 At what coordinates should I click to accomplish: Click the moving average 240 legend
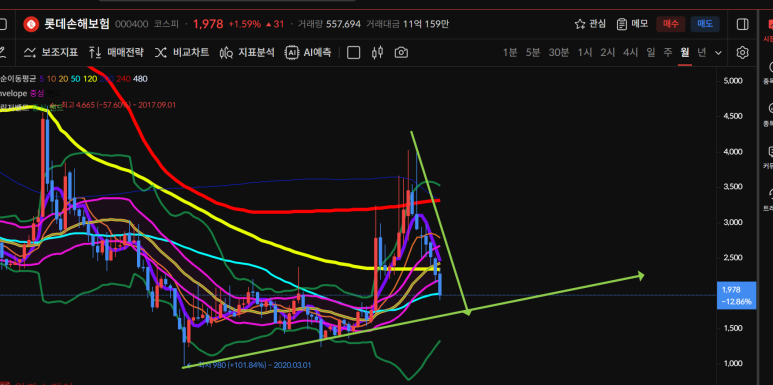(x=123, y=79)
